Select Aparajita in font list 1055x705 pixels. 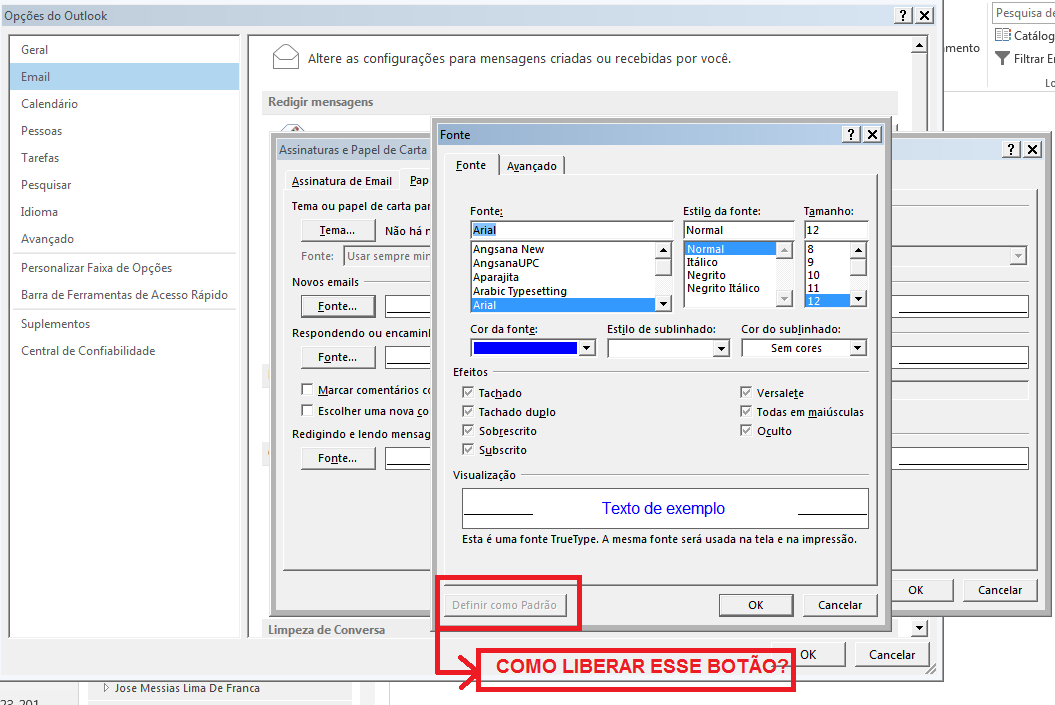pyautogui.click(x=563, y=277)
